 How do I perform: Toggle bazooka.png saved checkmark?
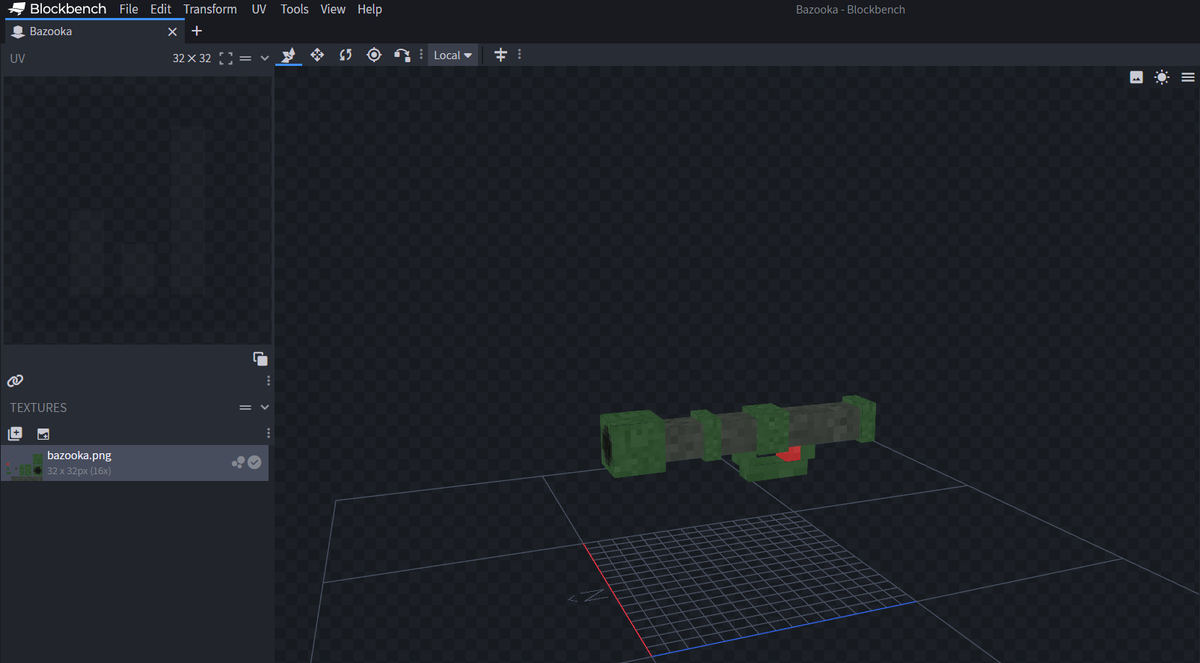[255, 463]
